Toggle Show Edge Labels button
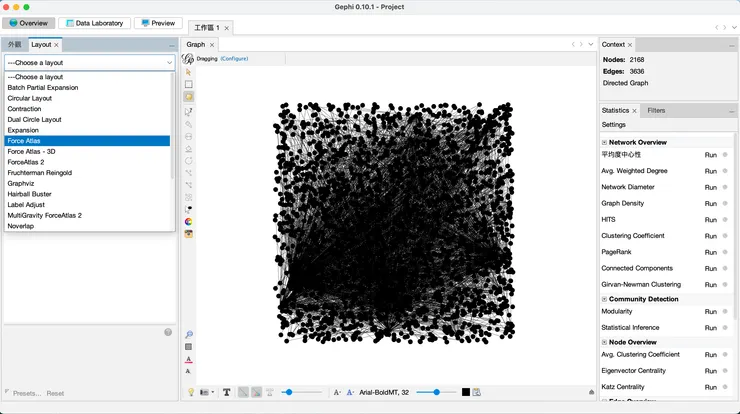This screenshot has width=740, height=414. pos(270,392)
